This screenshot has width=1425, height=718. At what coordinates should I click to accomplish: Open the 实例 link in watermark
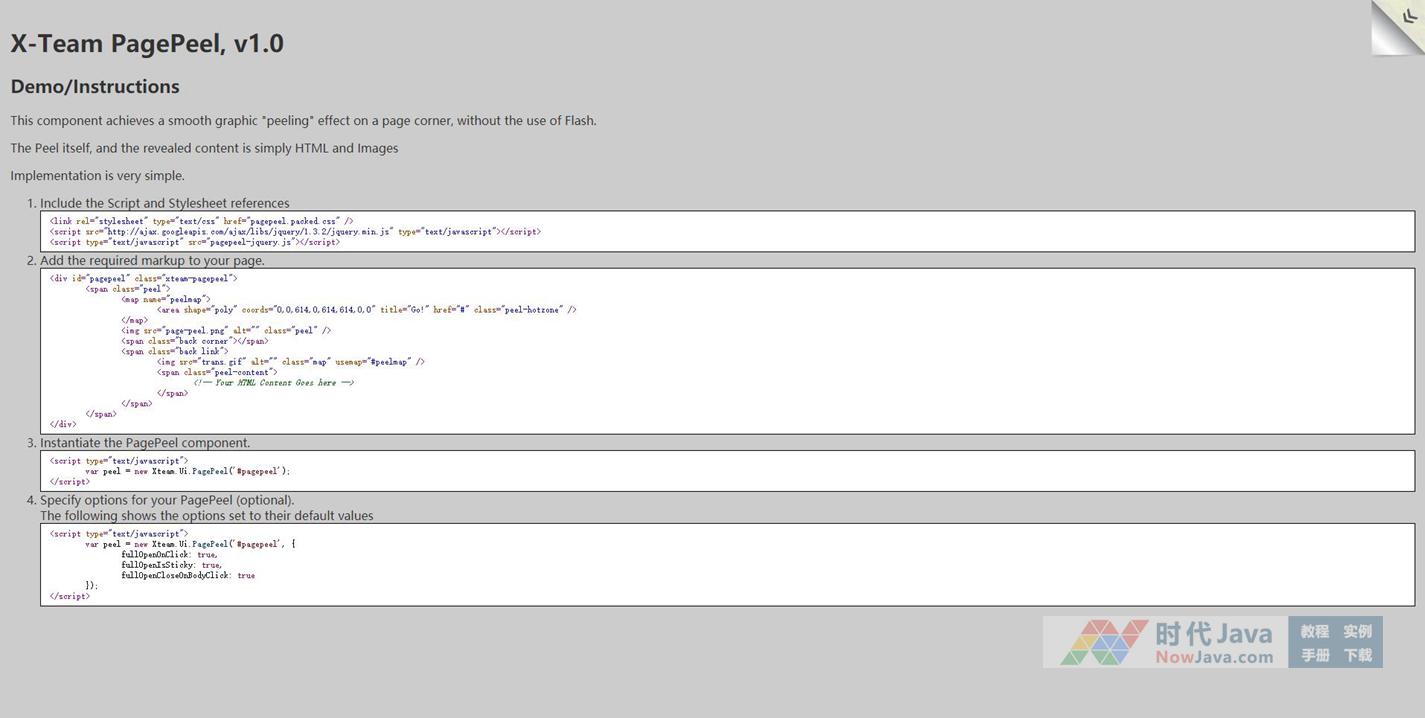click(x=1357, y=632)
